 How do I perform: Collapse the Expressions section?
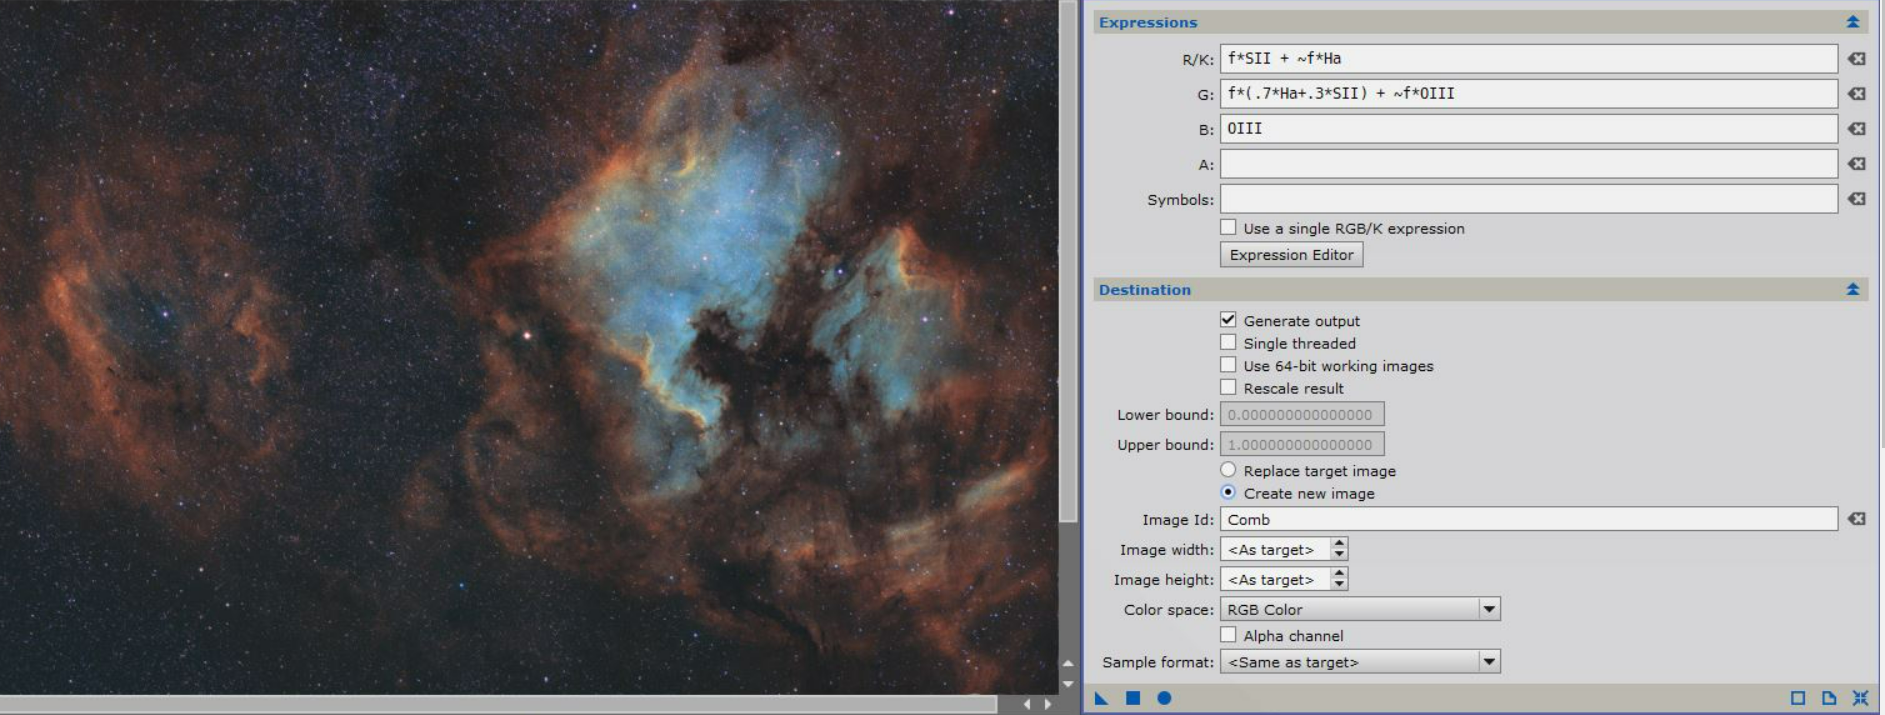[1852, 22]
